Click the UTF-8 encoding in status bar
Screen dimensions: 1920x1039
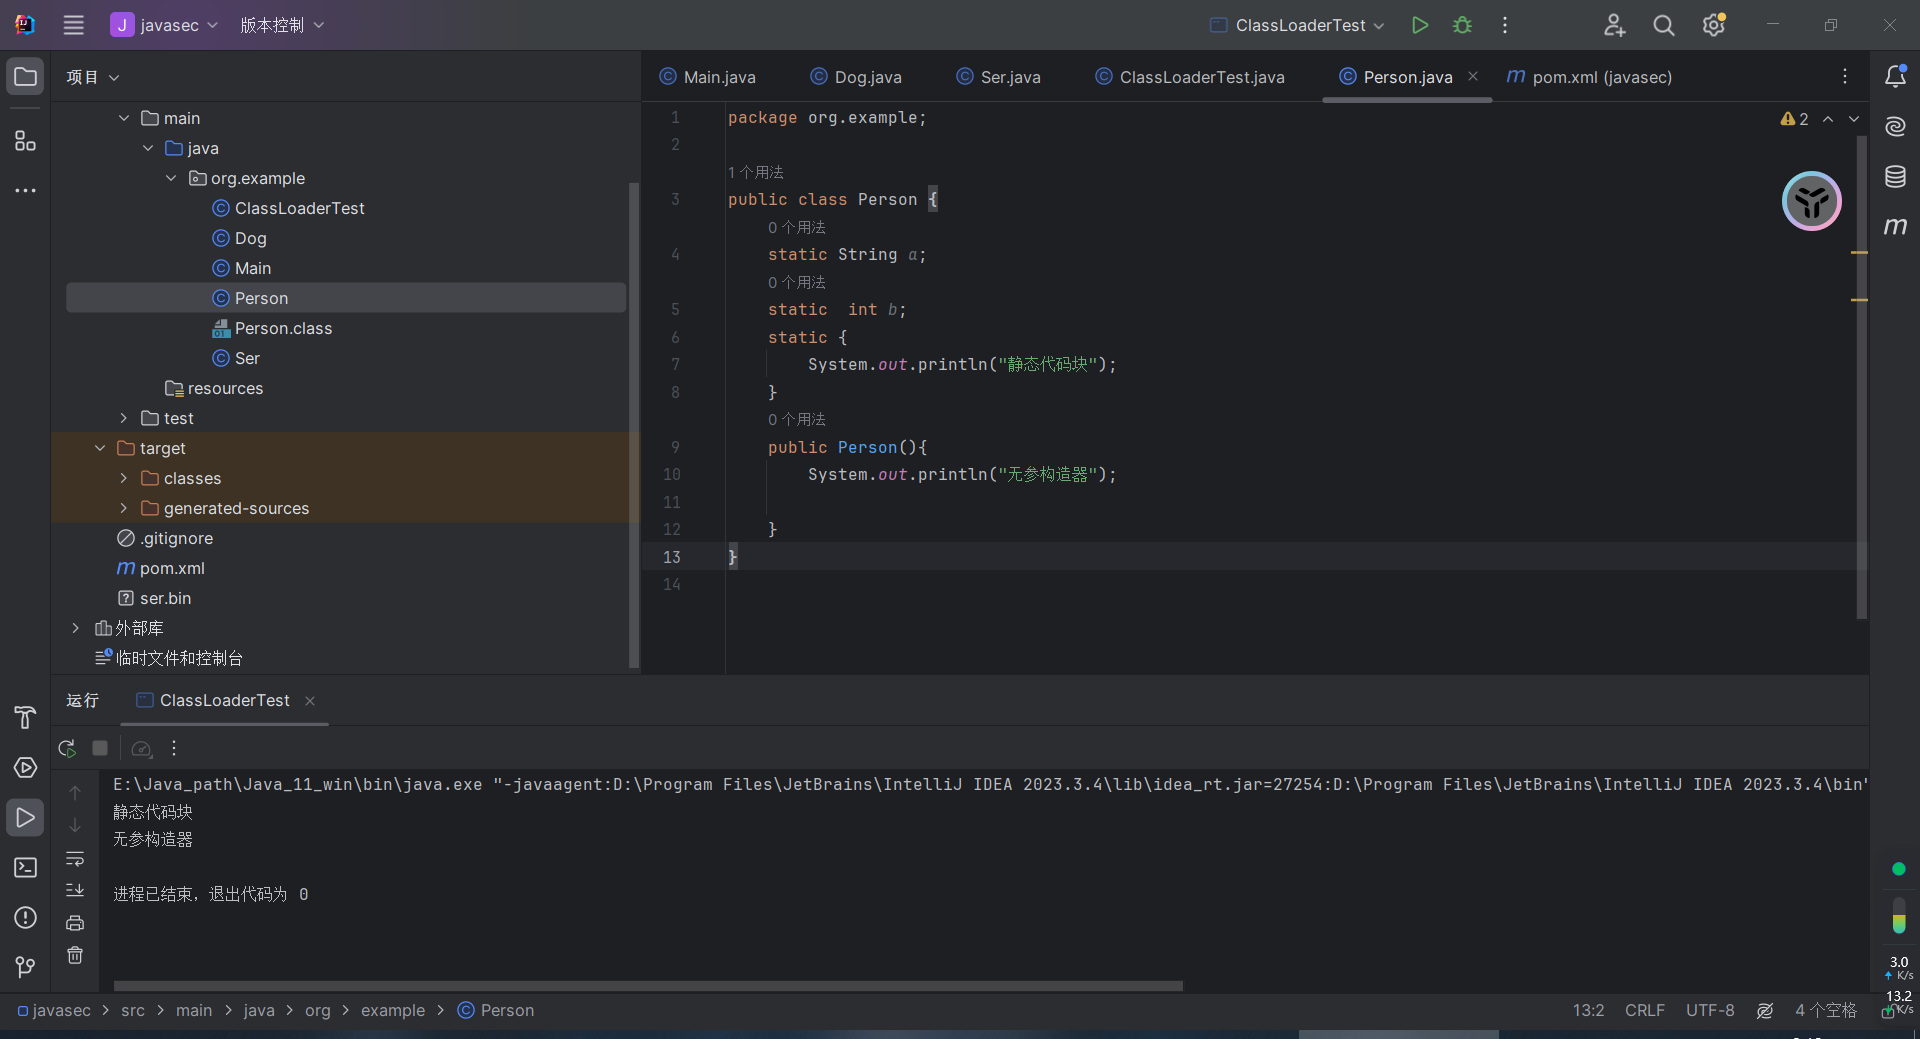click(x=1709, y=1010)
